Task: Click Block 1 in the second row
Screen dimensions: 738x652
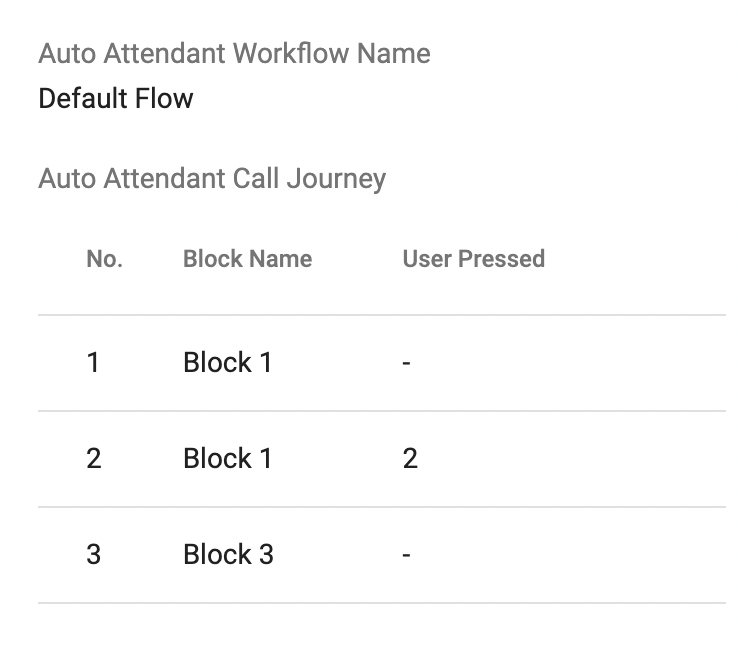Action: tap(228, 459)
